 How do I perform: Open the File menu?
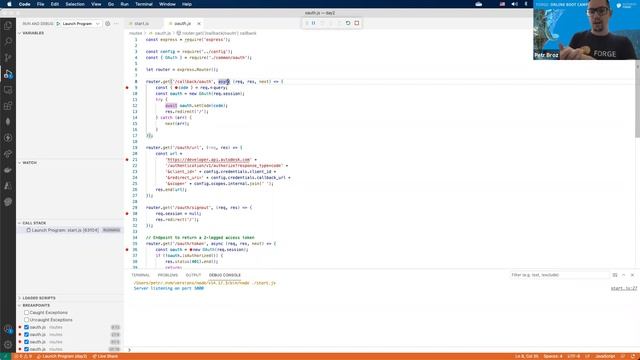click(40, 4)
